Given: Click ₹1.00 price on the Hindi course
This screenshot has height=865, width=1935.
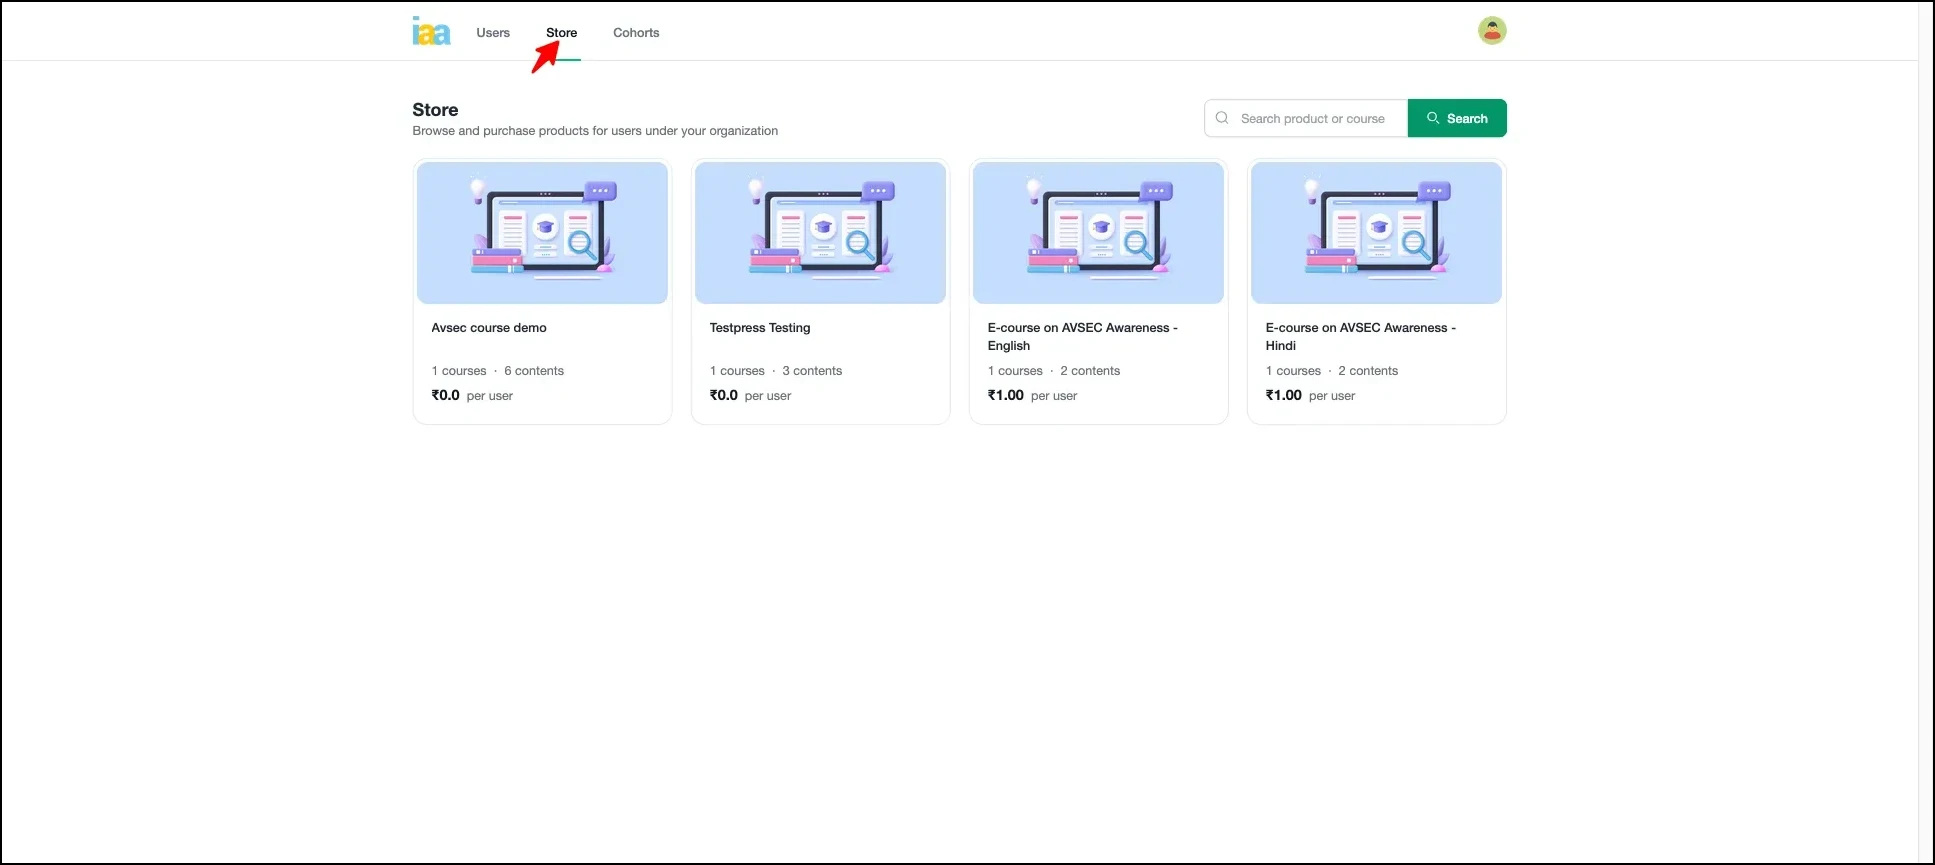Looking at the screenshot, I should tap(1284, 396).
